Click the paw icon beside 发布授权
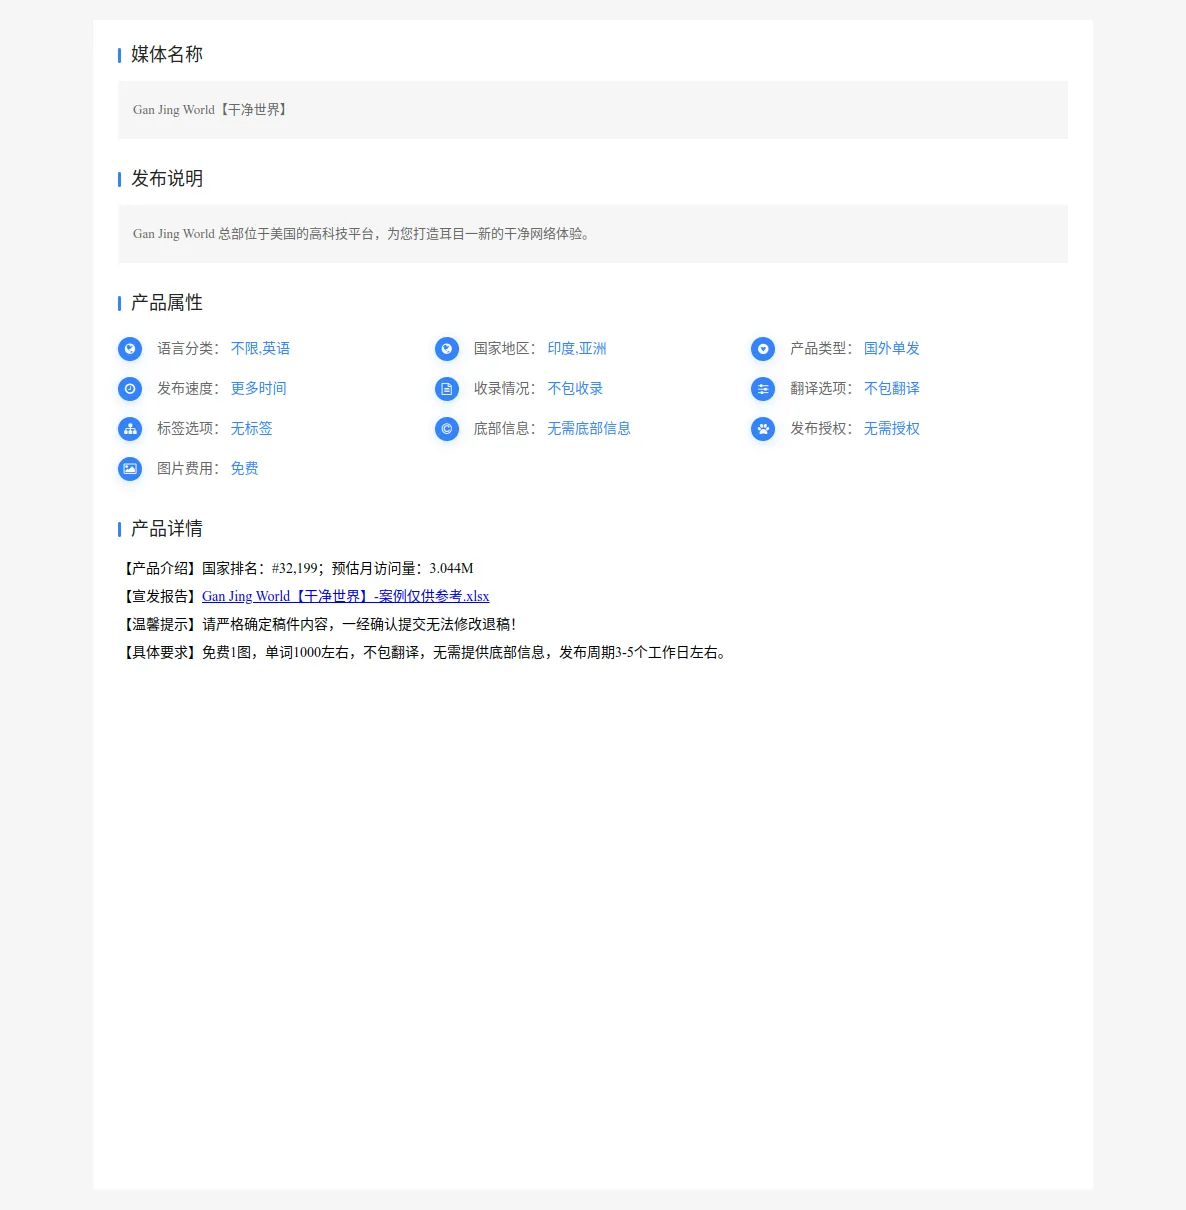This screenshot has width=1186, height=1210. coord(763,429)
